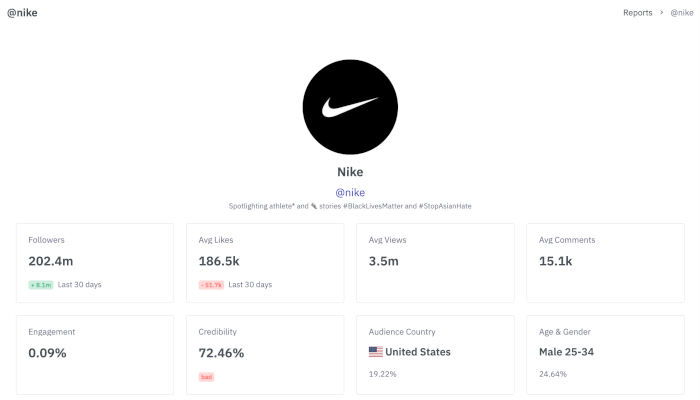Click the United States flag icon

pyautogui.click(x=375, y=352)
